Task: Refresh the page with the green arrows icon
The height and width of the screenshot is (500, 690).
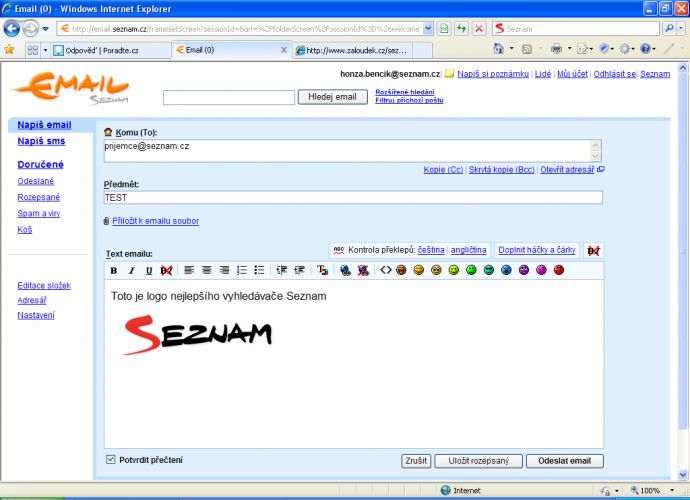Action: tap(461, 29)
